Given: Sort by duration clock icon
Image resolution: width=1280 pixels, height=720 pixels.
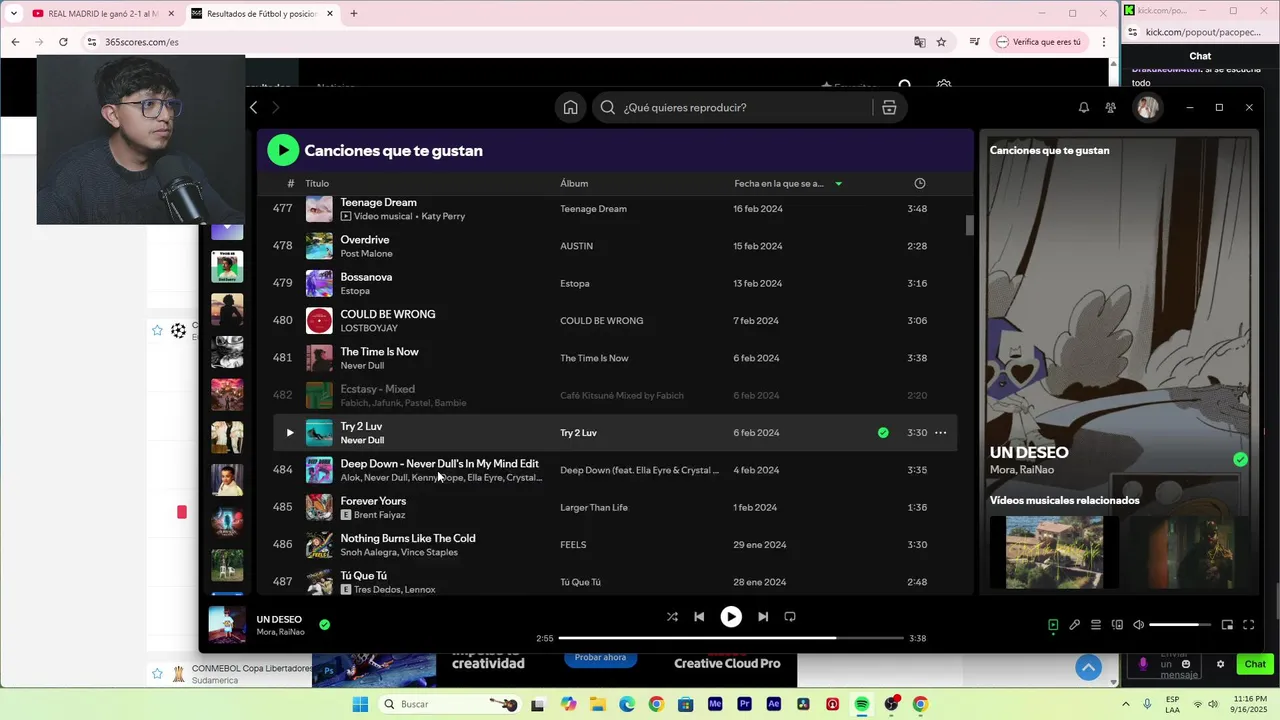Looking at the screenshot, I should point(920,184).
